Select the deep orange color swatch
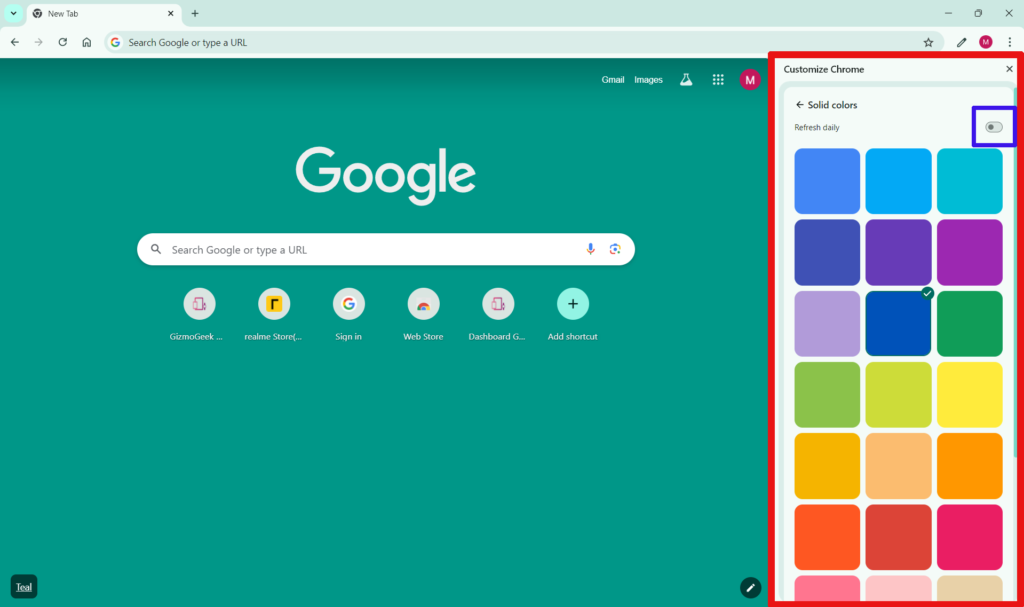 pos(827,537)
